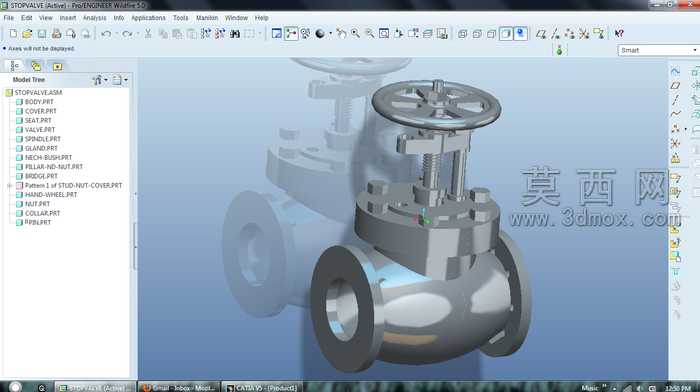700x392 pixels.
Task: Open the saved view list
Action: pyautogui.click(x=413, y=33)
